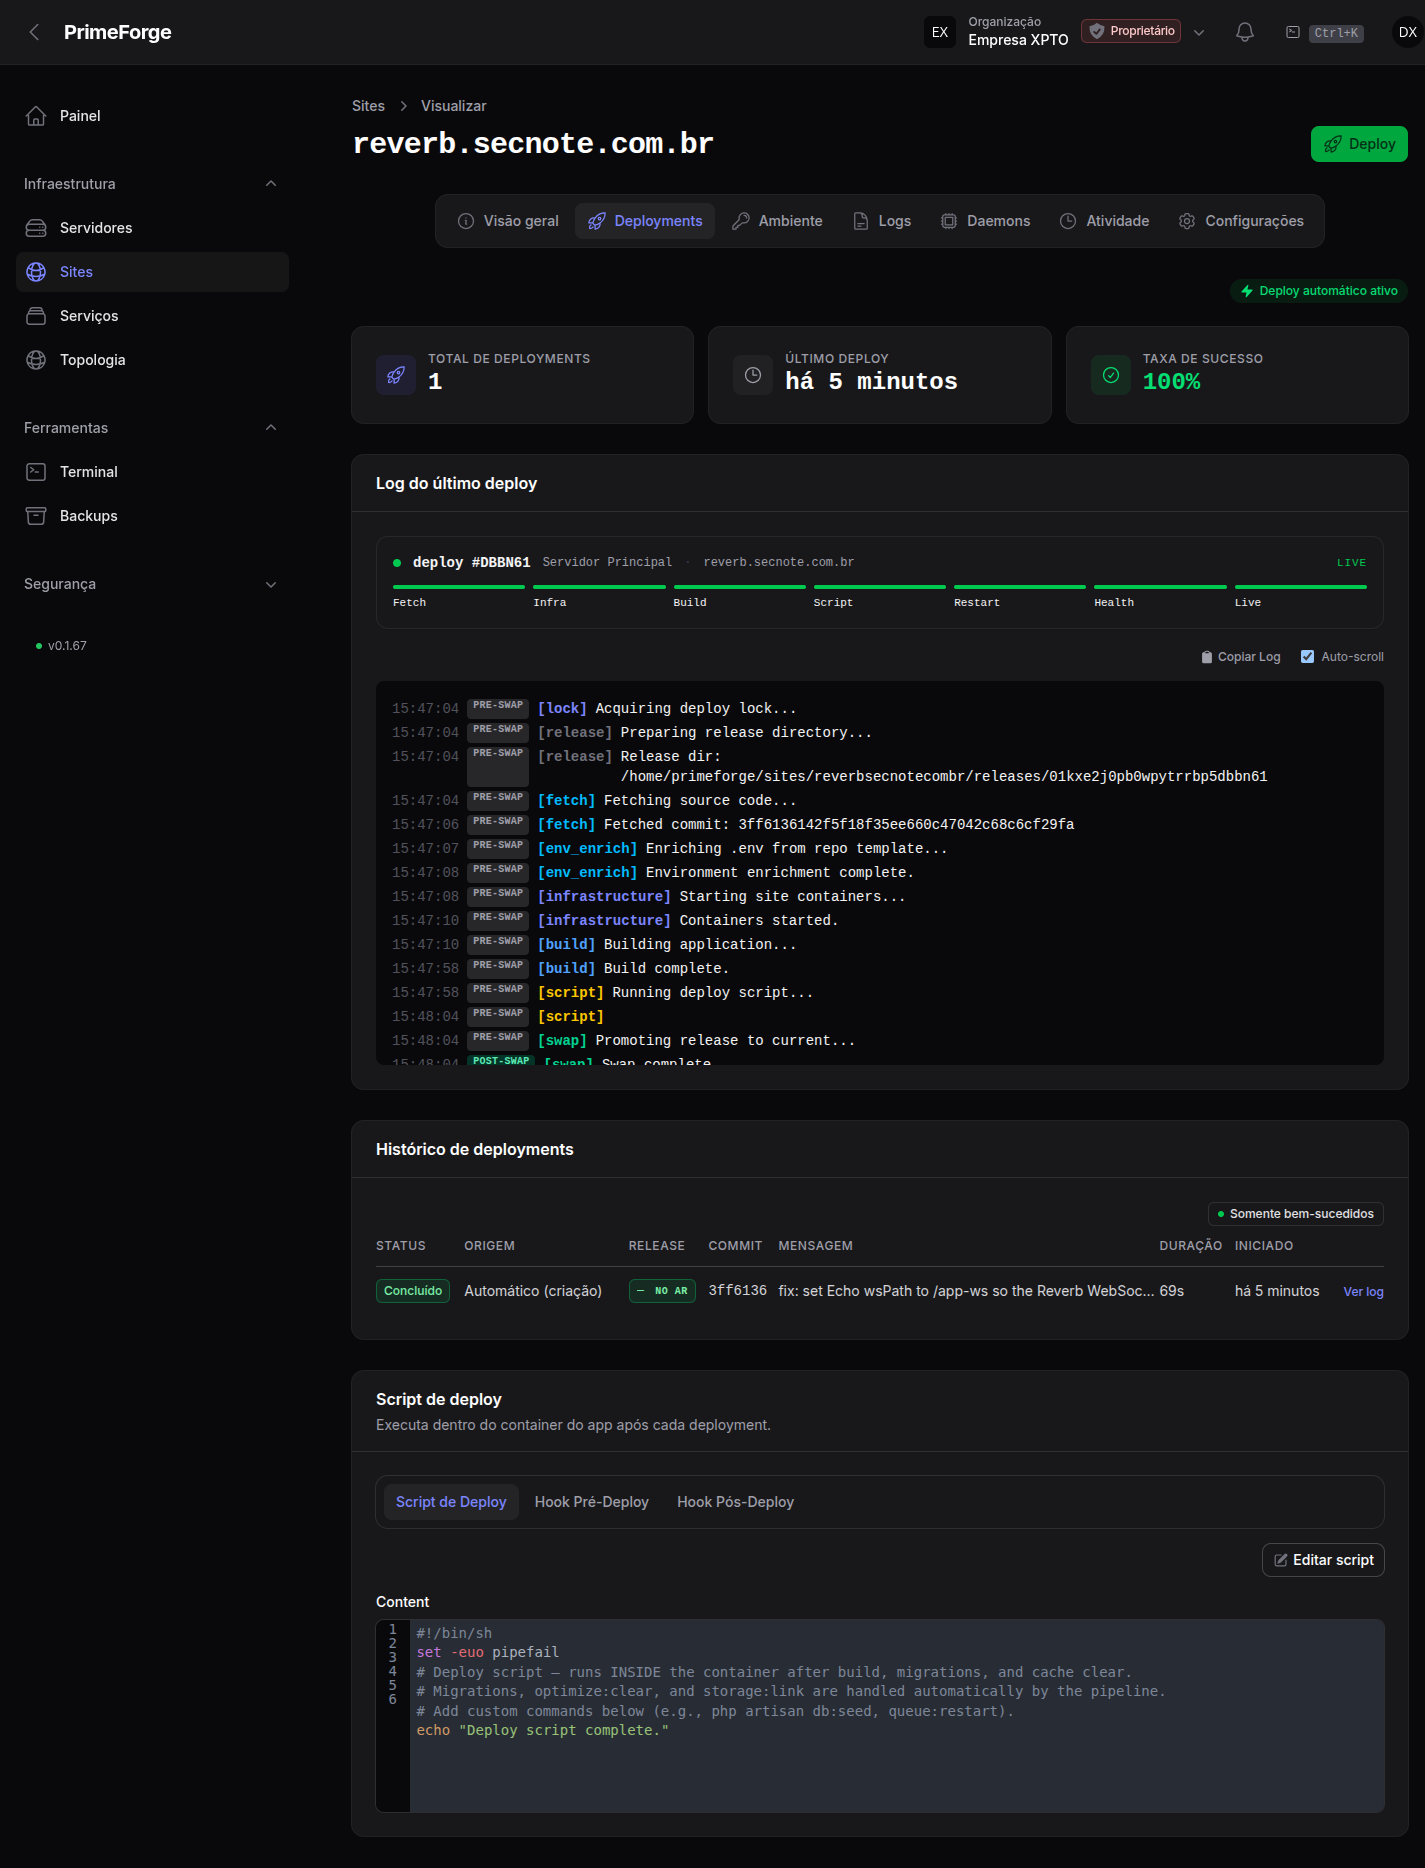Click the Health stage progress bar

[1160, 587]
